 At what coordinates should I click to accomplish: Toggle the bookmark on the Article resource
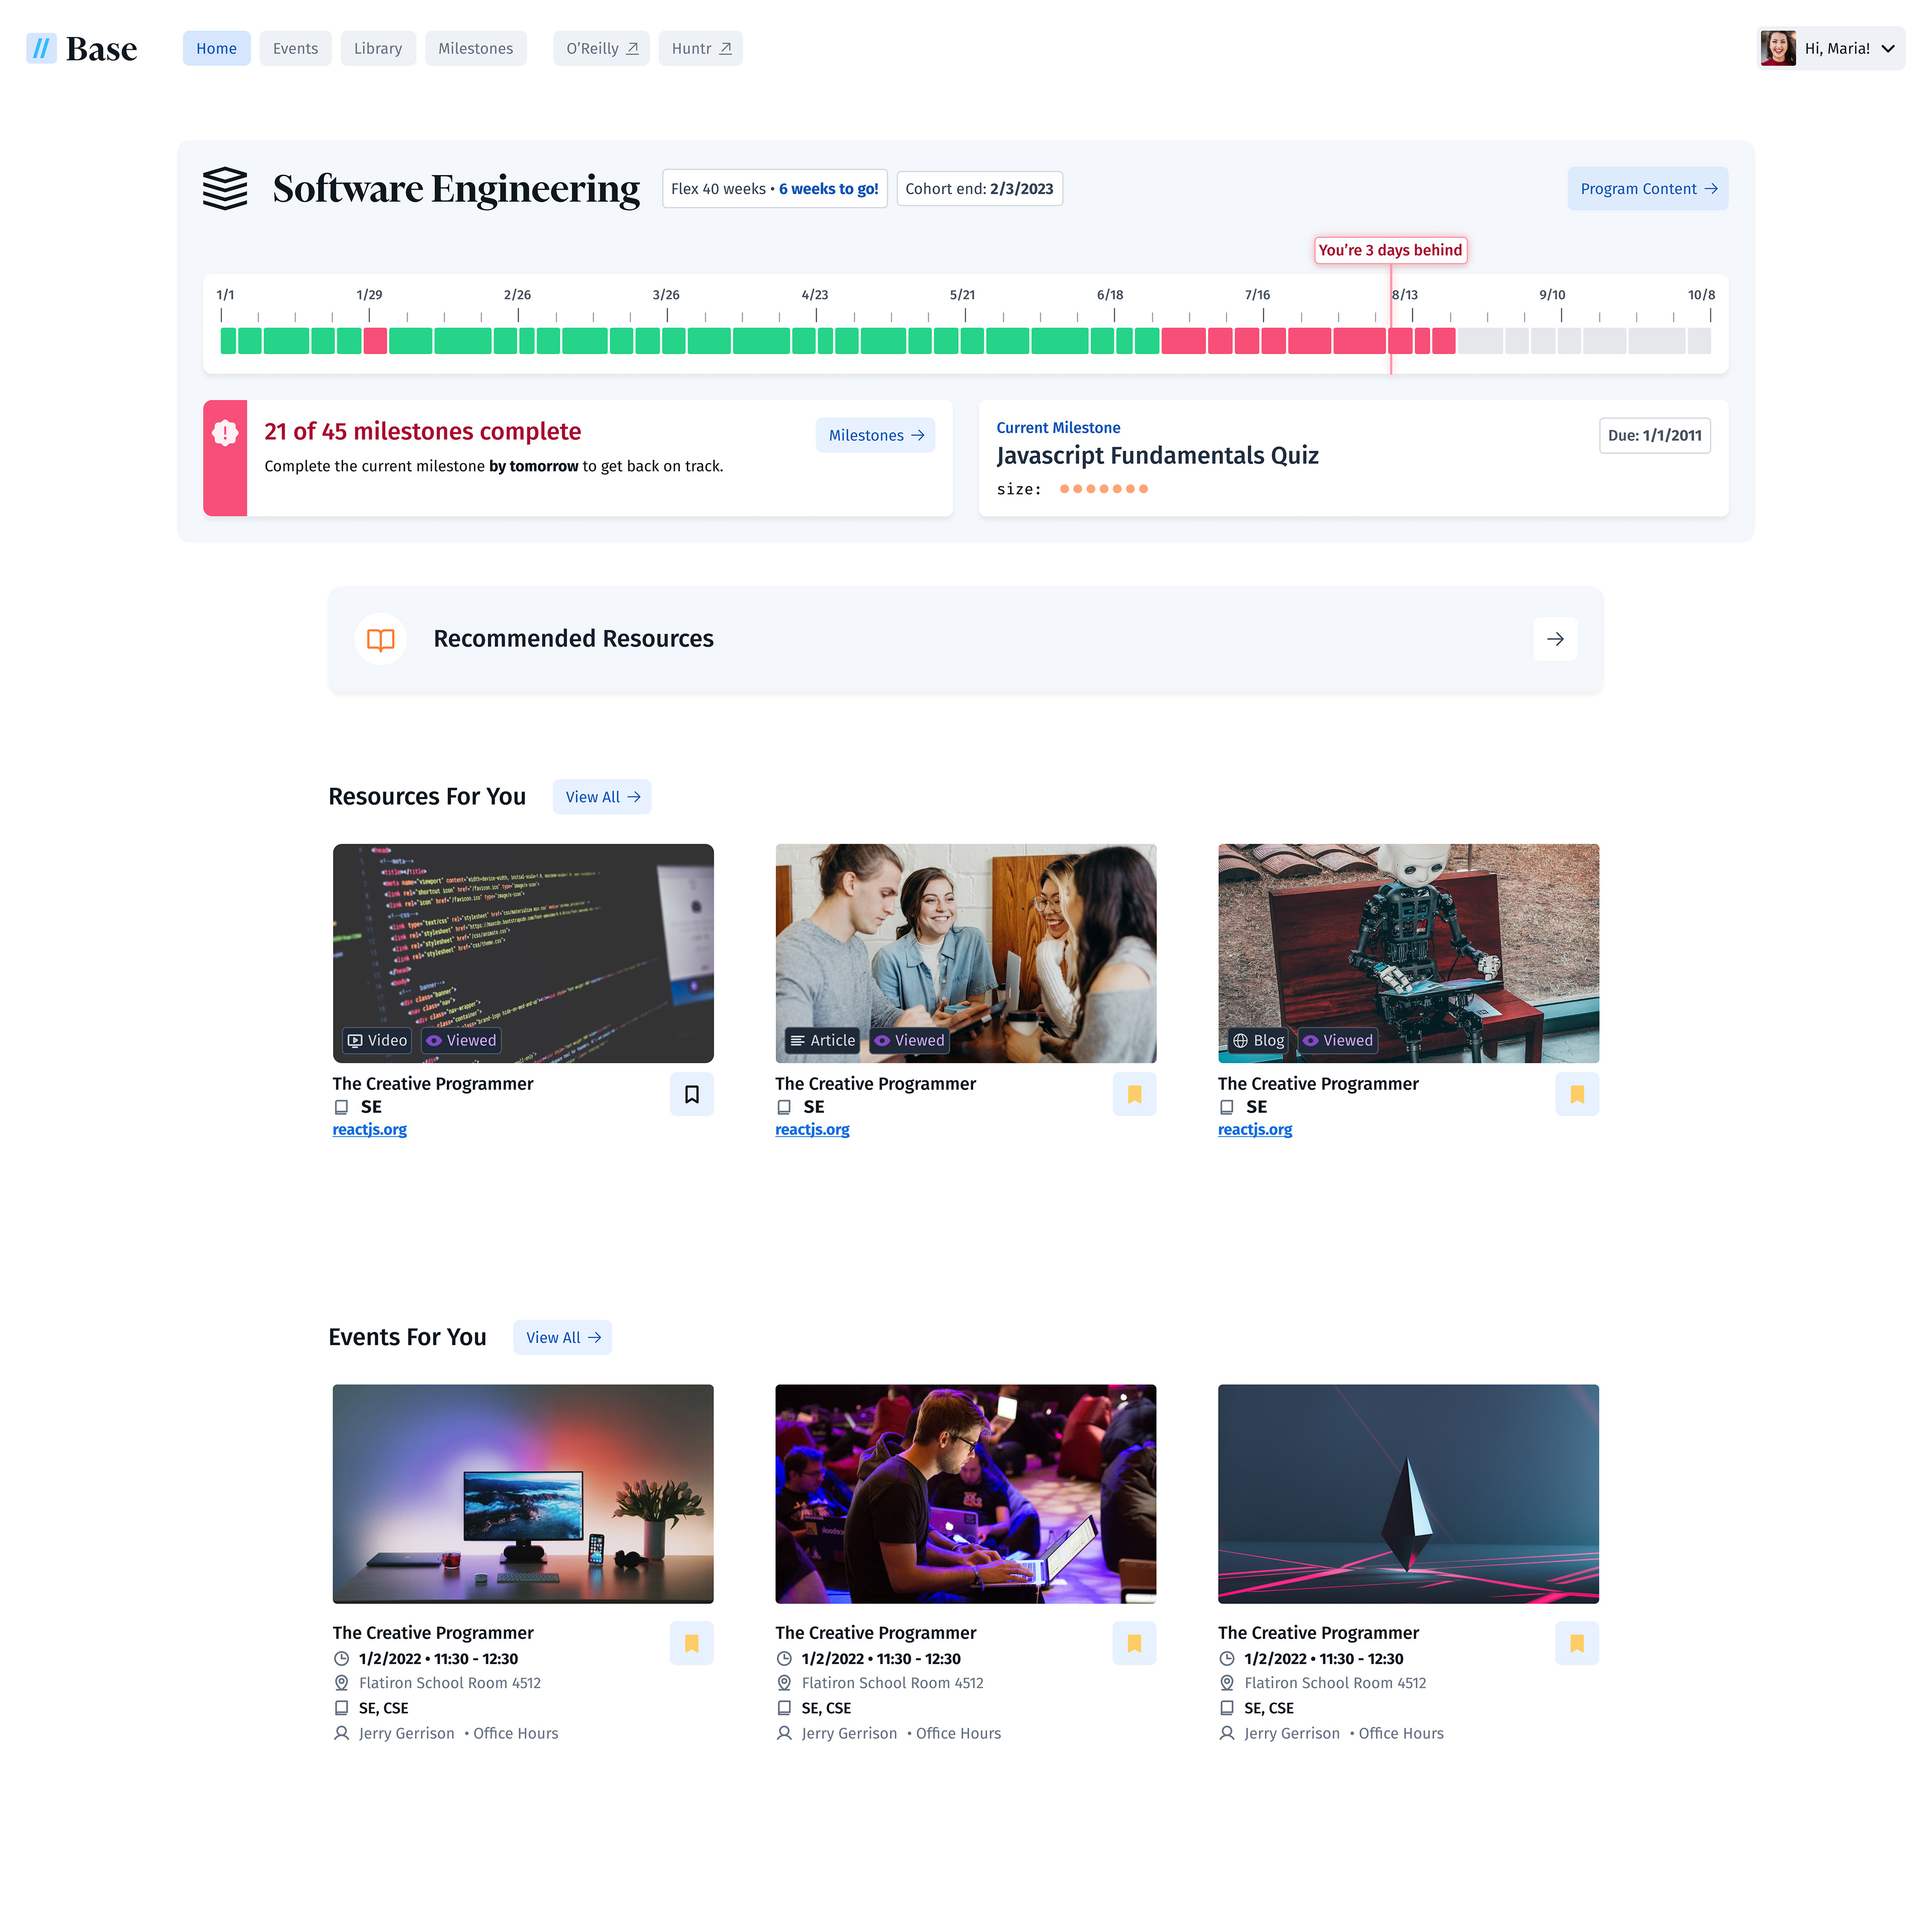click(x=1134, y=1094)
